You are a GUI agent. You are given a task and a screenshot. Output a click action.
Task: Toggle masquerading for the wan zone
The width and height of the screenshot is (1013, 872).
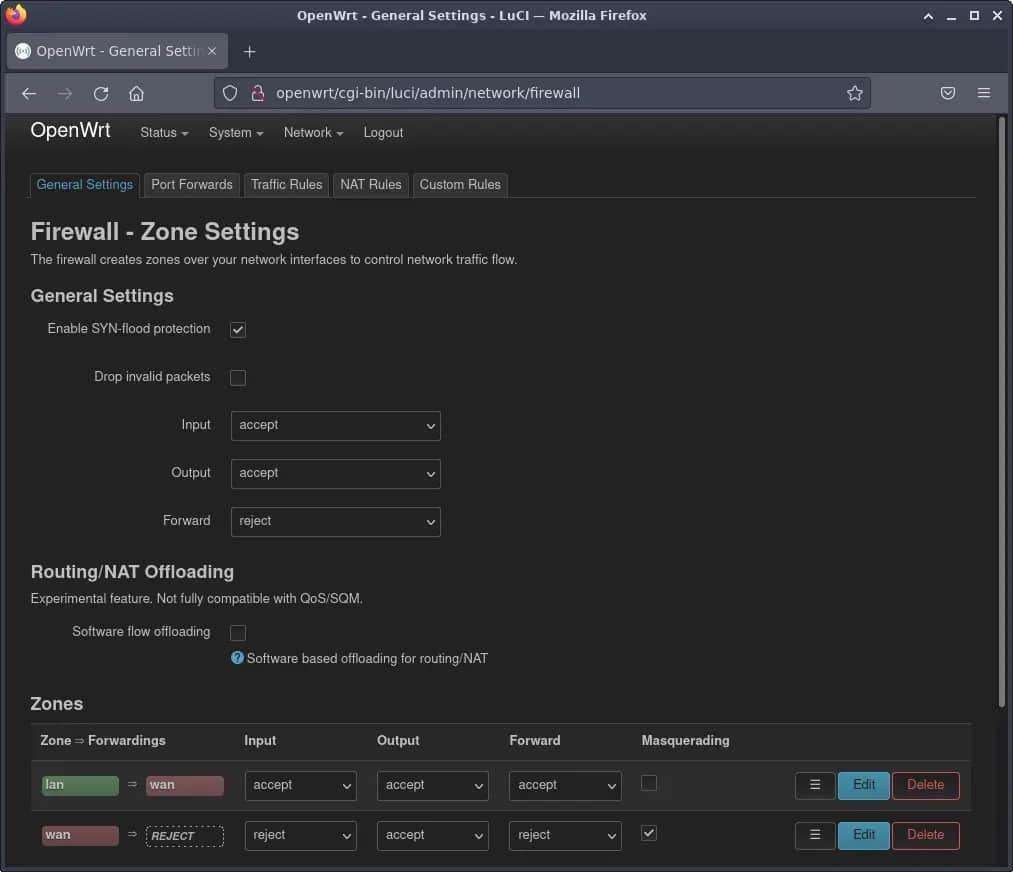tap(649, 833)
